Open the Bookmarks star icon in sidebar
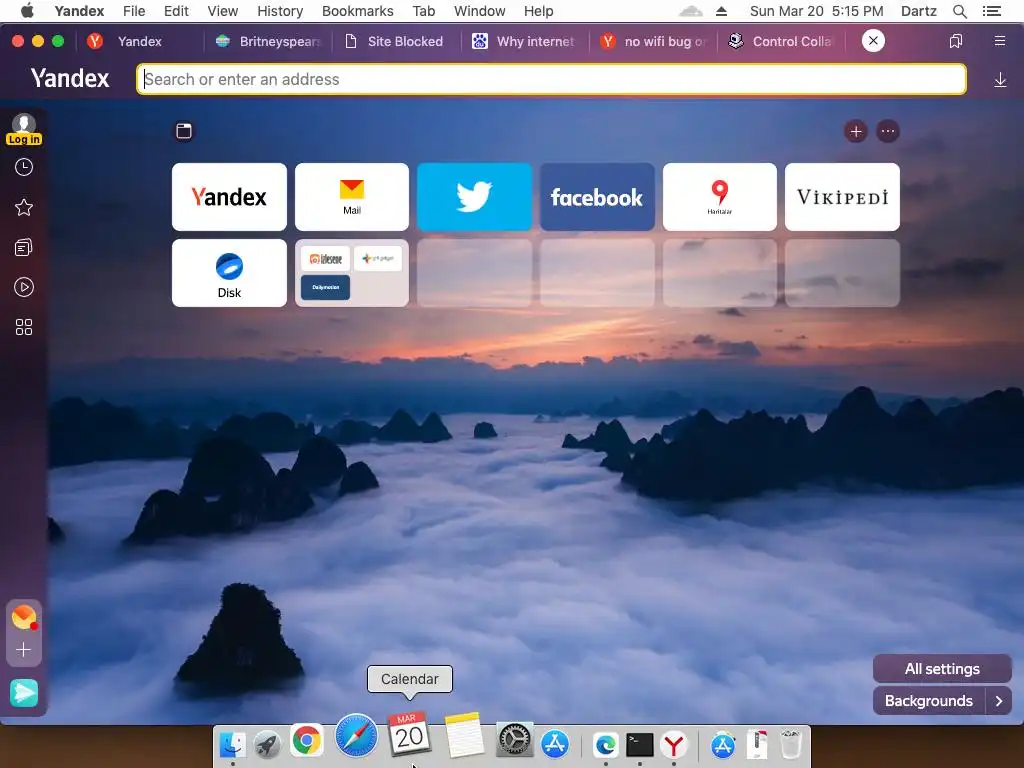The width and height of the screenshot is (1024, 768). click(x=24, y=208)
